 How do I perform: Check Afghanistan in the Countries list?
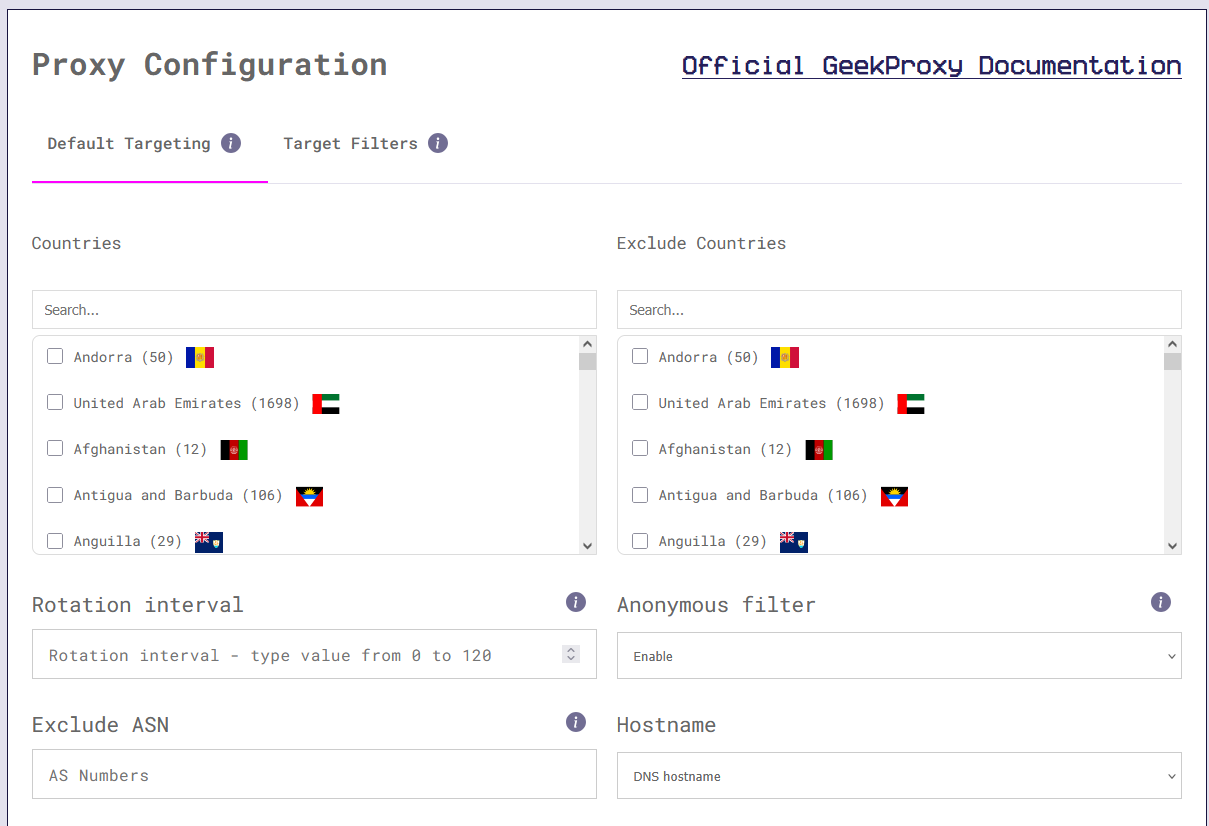[x=55, y=448]
